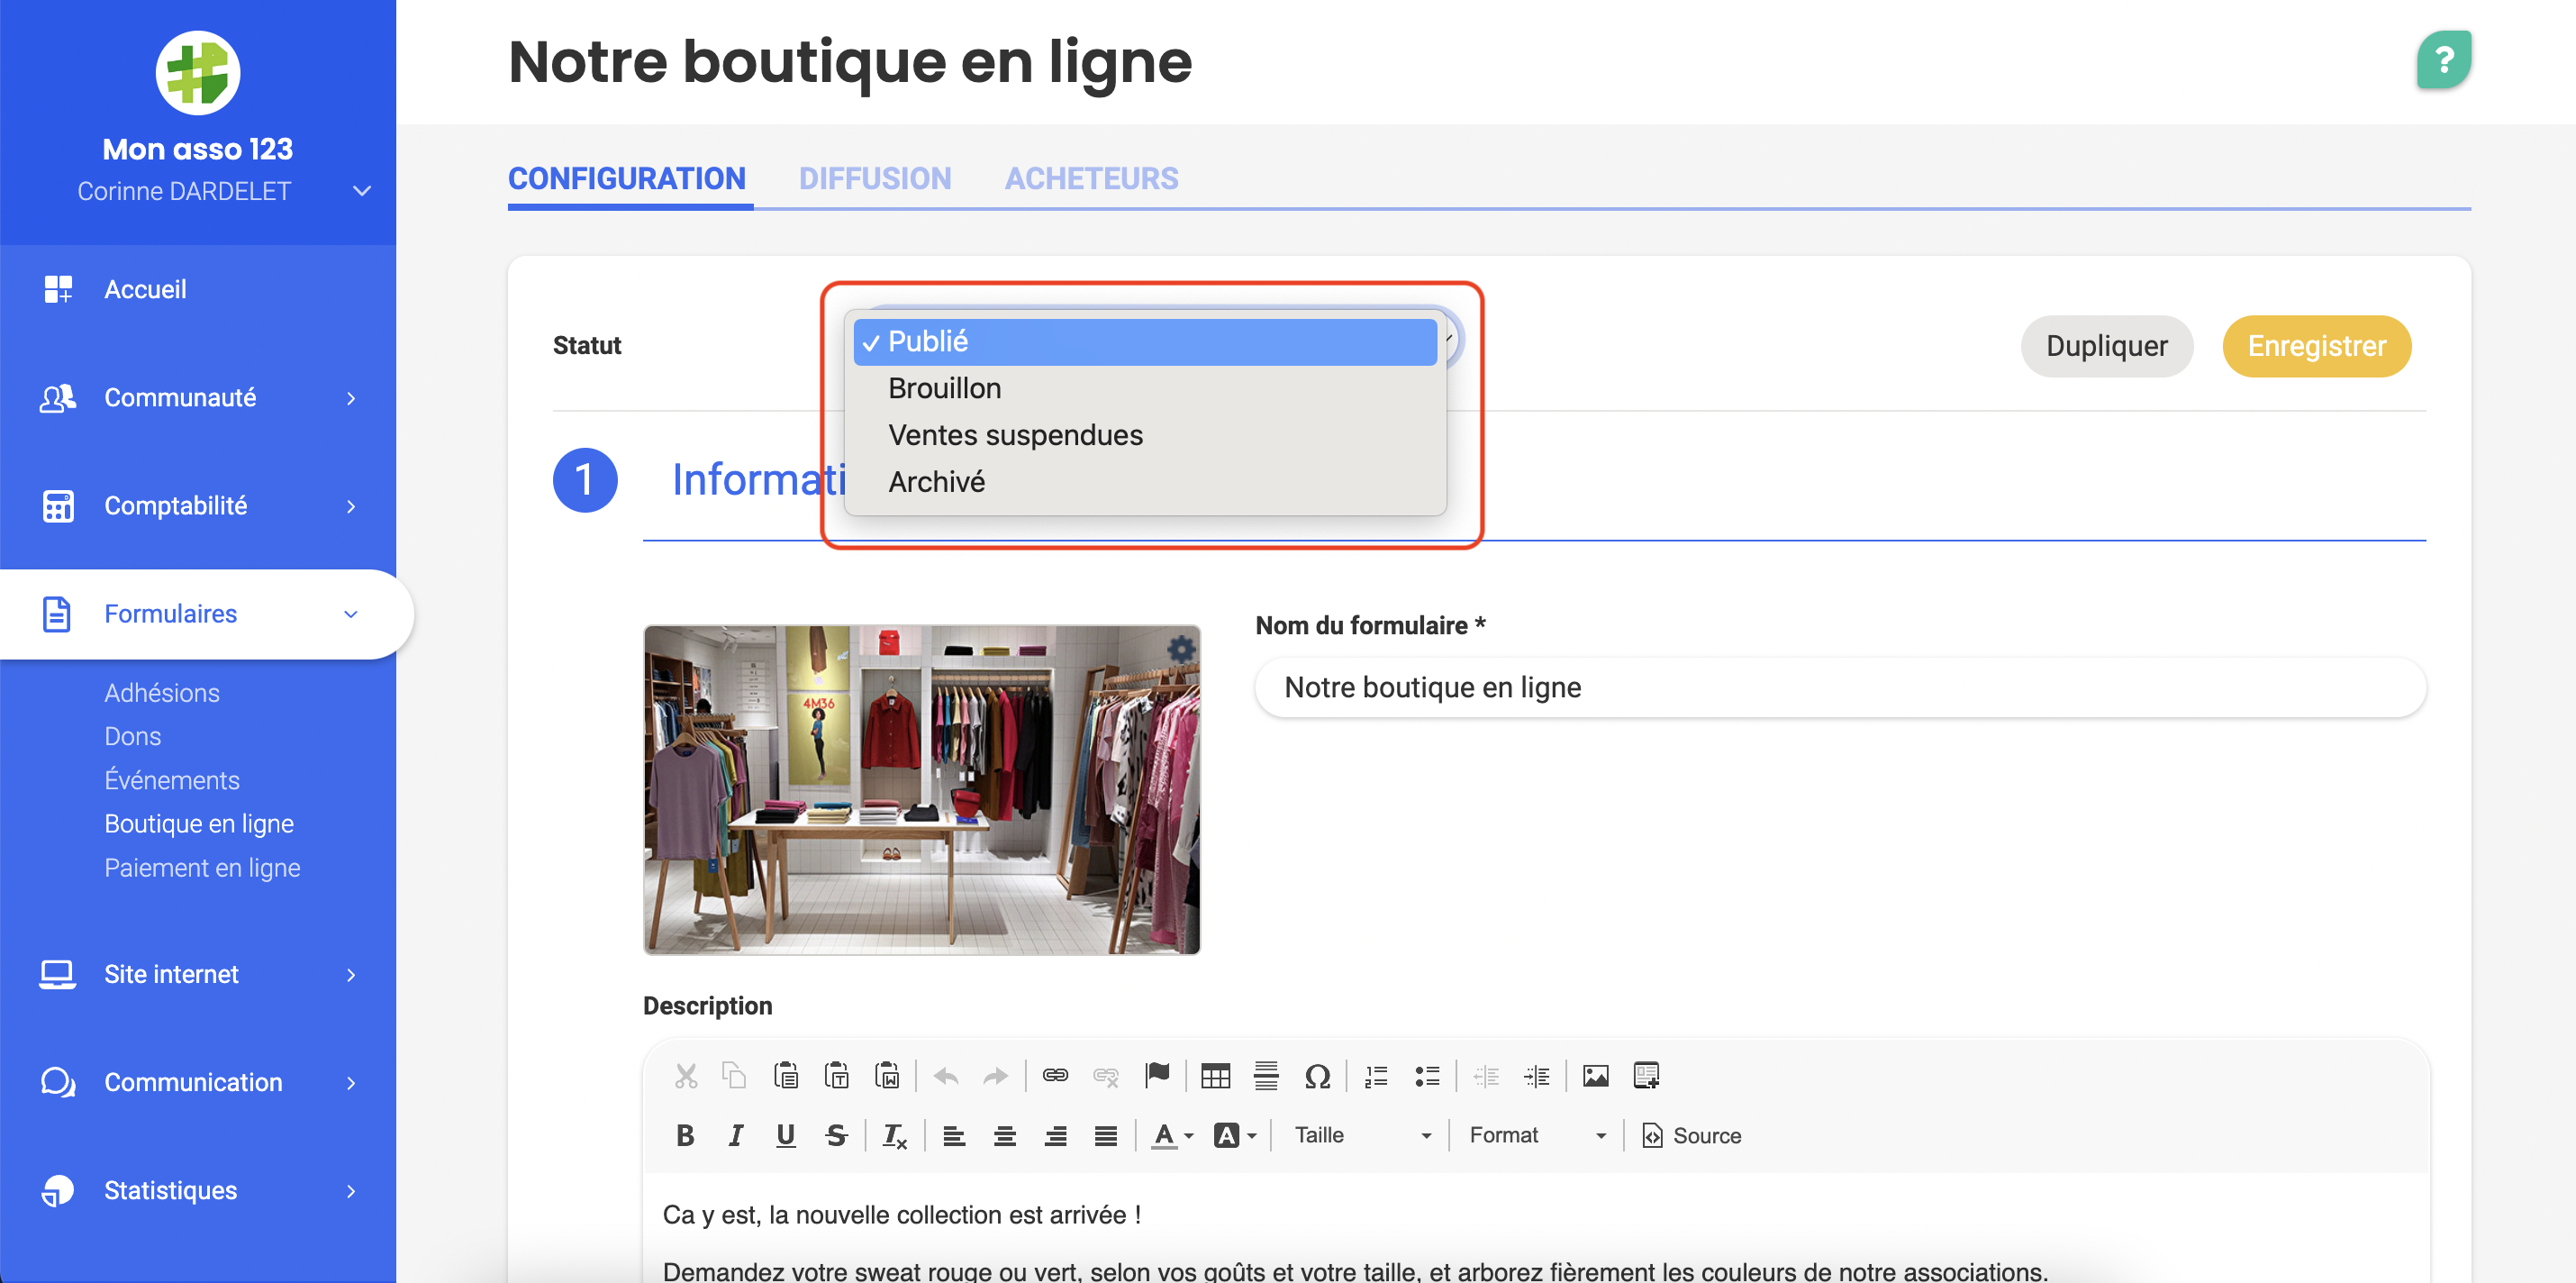
Task: Open Adhésions under Formulaires
Action: [162, 692]
